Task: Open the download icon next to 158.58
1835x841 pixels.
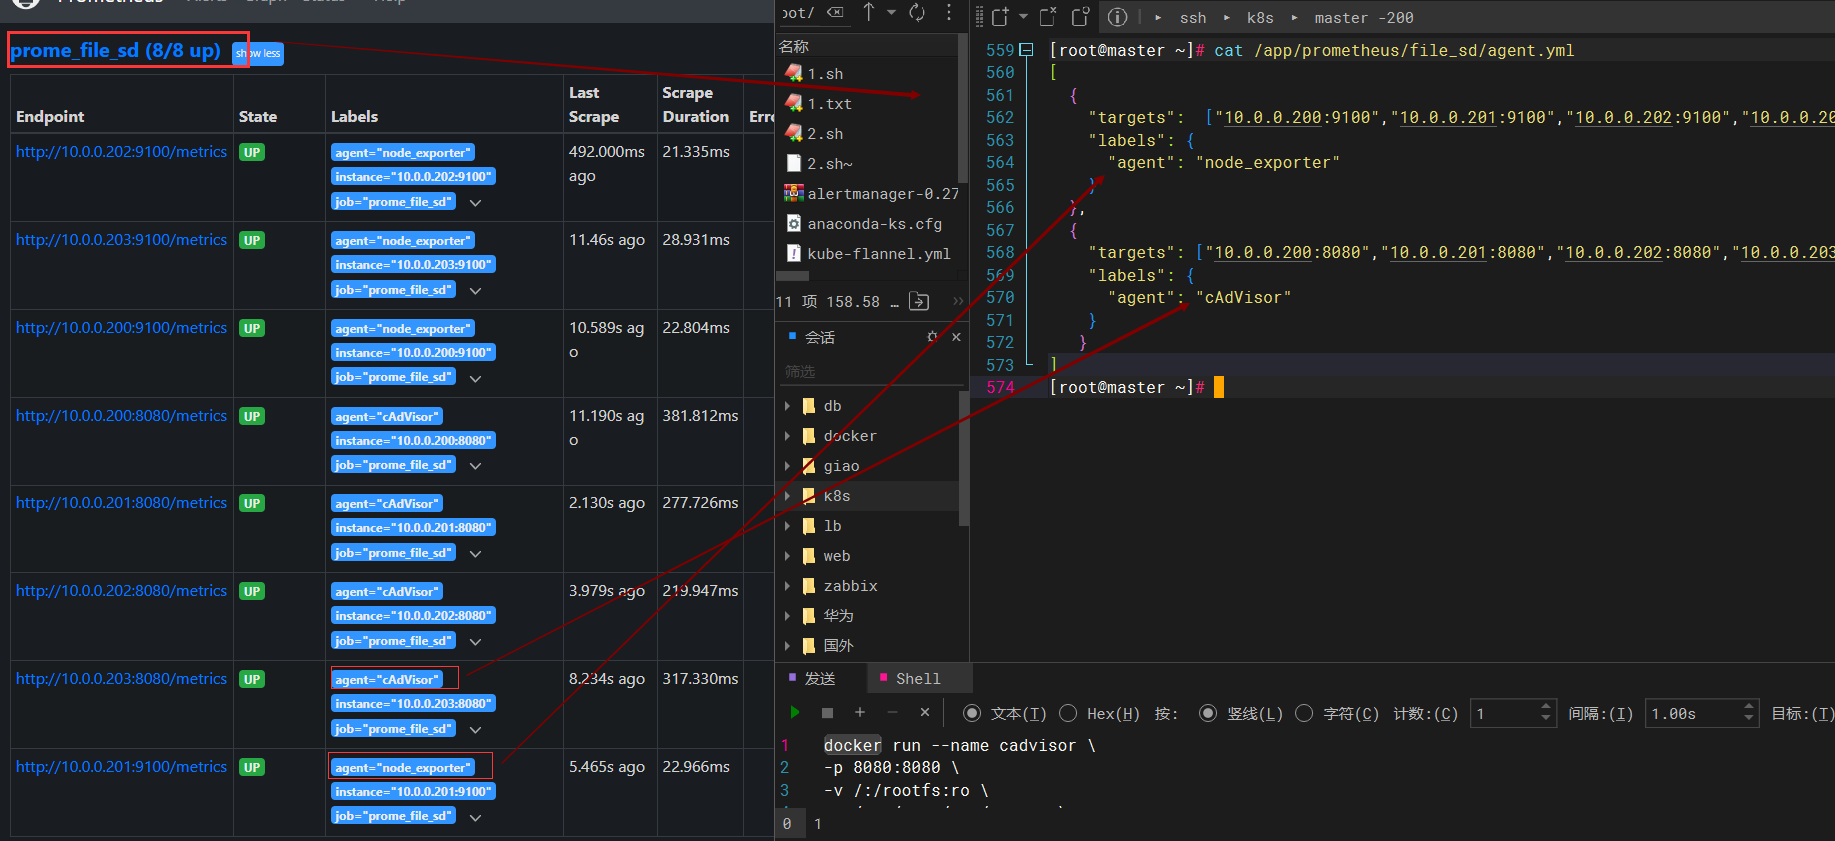Action: tap(920, 301)
